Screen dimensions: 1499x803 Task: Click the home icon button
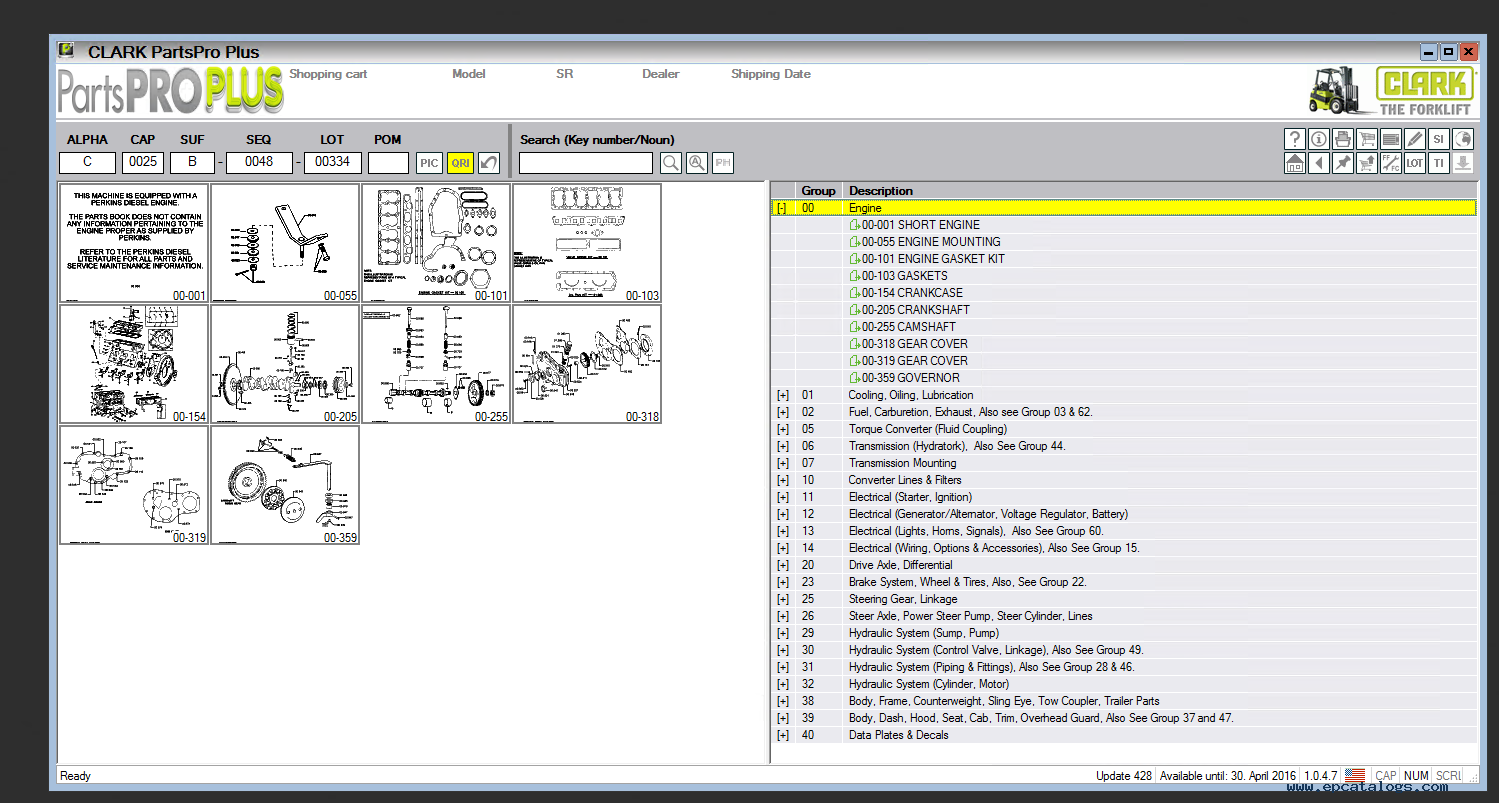1294,163
